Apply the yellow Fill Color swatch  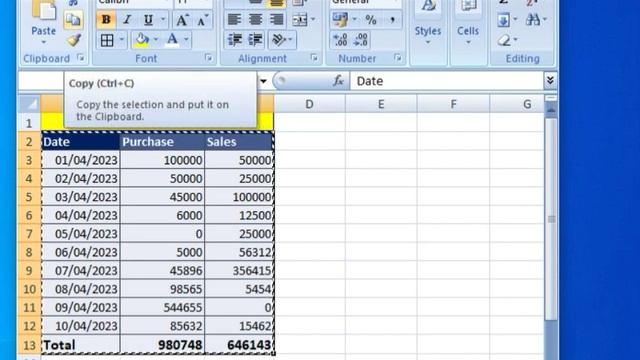pos(142,40)
